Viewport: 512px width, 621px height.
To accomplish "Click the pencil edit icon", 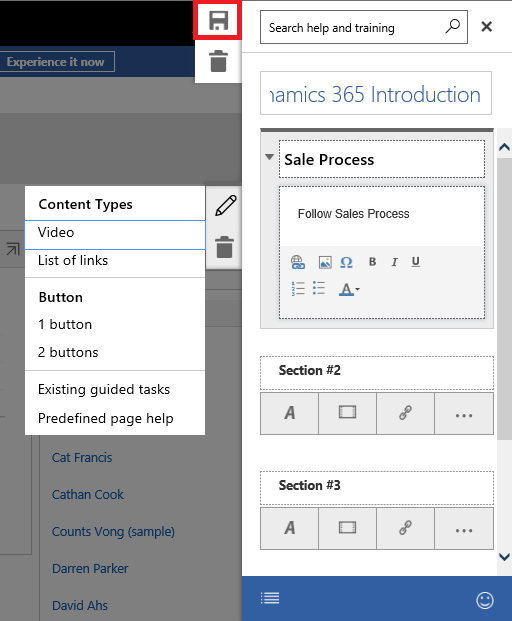I will [225, 206].
